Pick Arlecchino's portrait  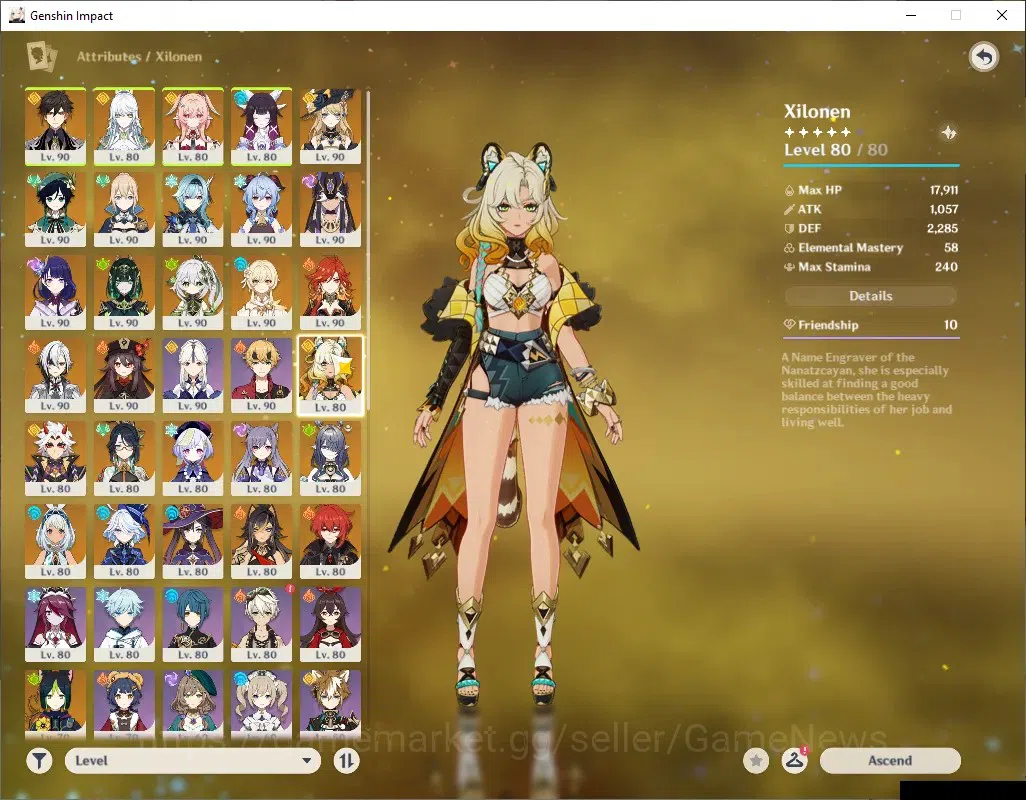pyautogui.click(x=56, y=375)
